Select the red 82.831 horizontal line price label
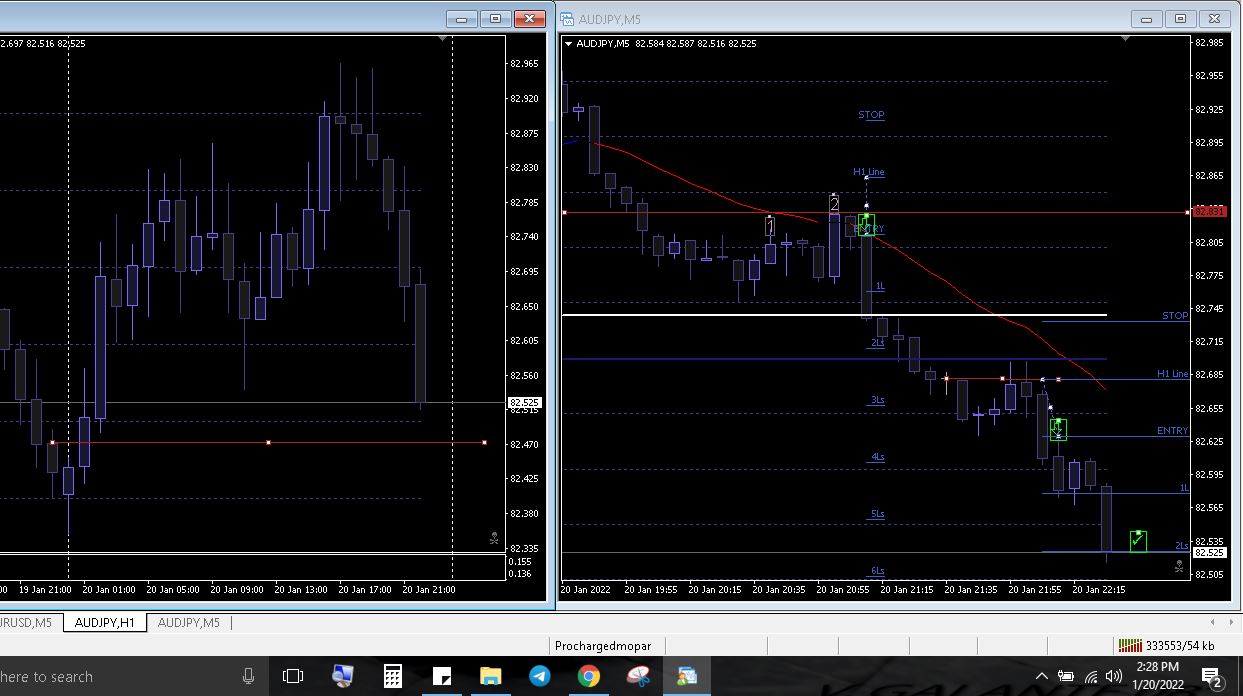This screenshot has width=1243, height=696. click(x=1210, y=212)
